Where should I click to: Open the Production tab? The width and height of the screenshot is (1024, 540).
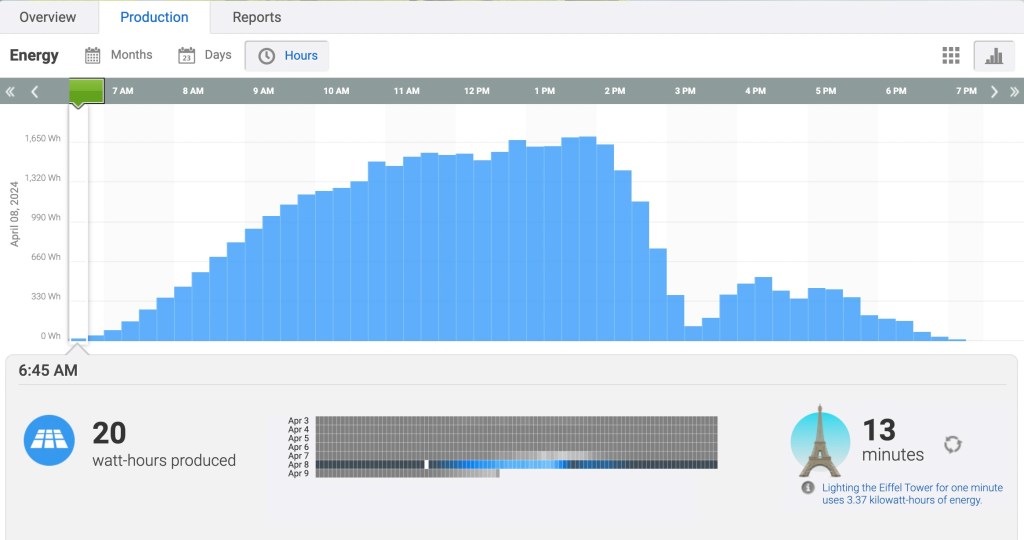(x=154, y=17)
